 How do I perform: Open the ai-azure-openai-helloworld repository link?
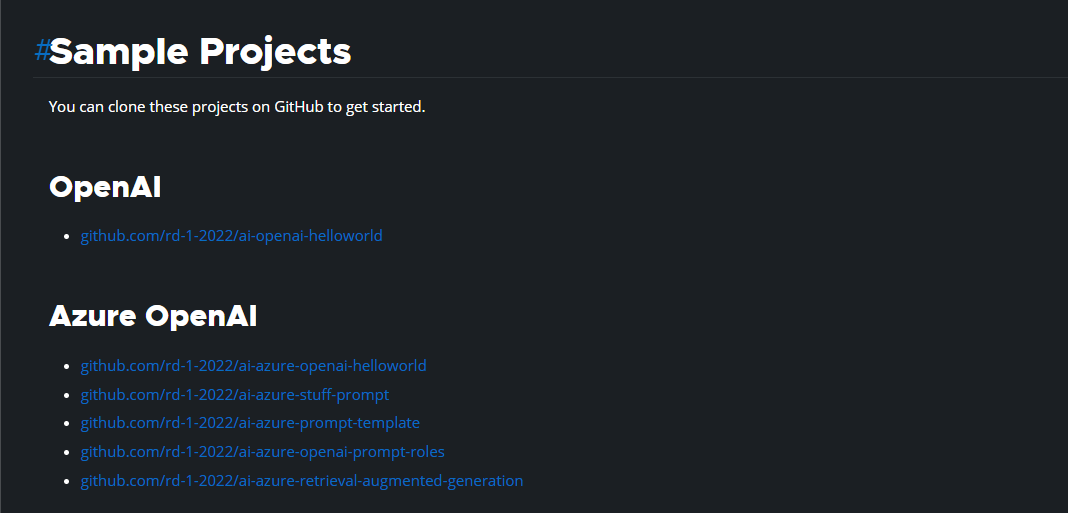point(253,366)
